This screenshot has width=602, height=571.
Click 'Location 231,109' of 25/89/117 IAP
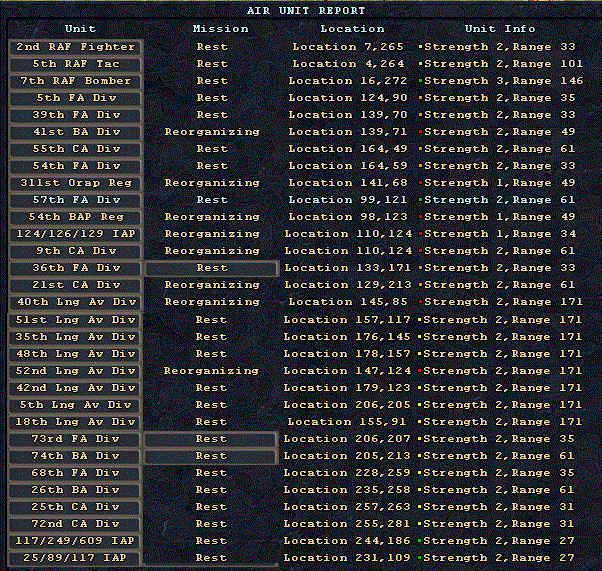coord(347,558)
